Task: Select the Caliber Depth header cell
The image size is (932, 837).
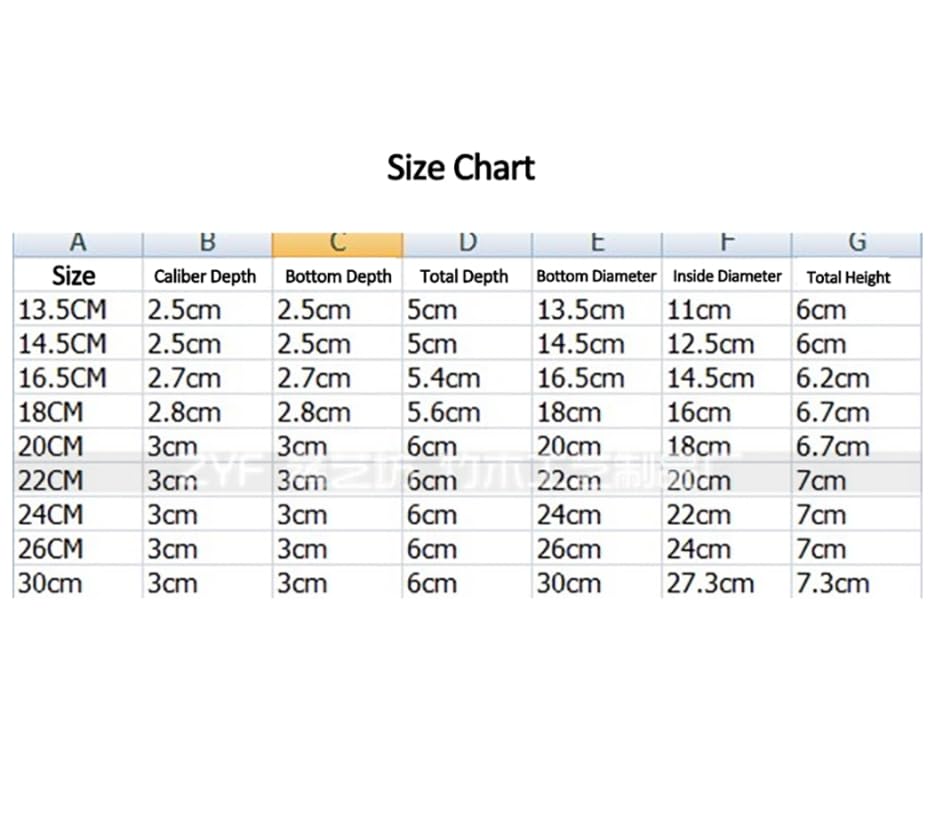Action: [207, 275]
